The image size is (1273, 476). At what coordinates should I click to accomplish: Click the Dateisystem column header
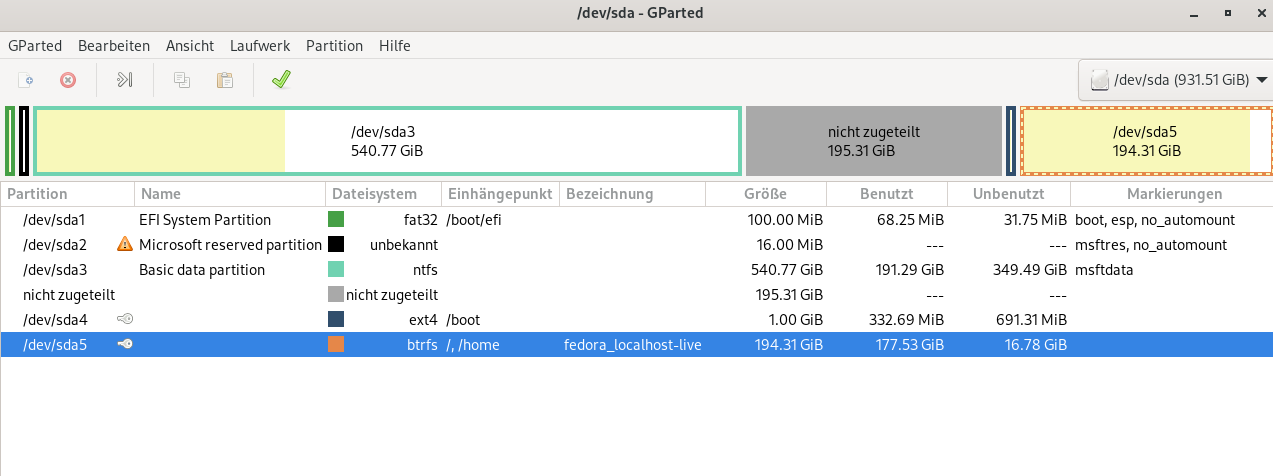[384, 194]
